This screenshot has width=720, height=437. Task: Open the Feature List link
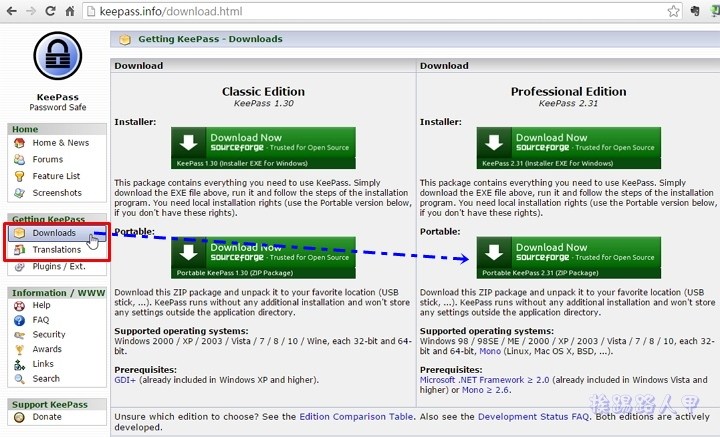(x=56, y=176)
